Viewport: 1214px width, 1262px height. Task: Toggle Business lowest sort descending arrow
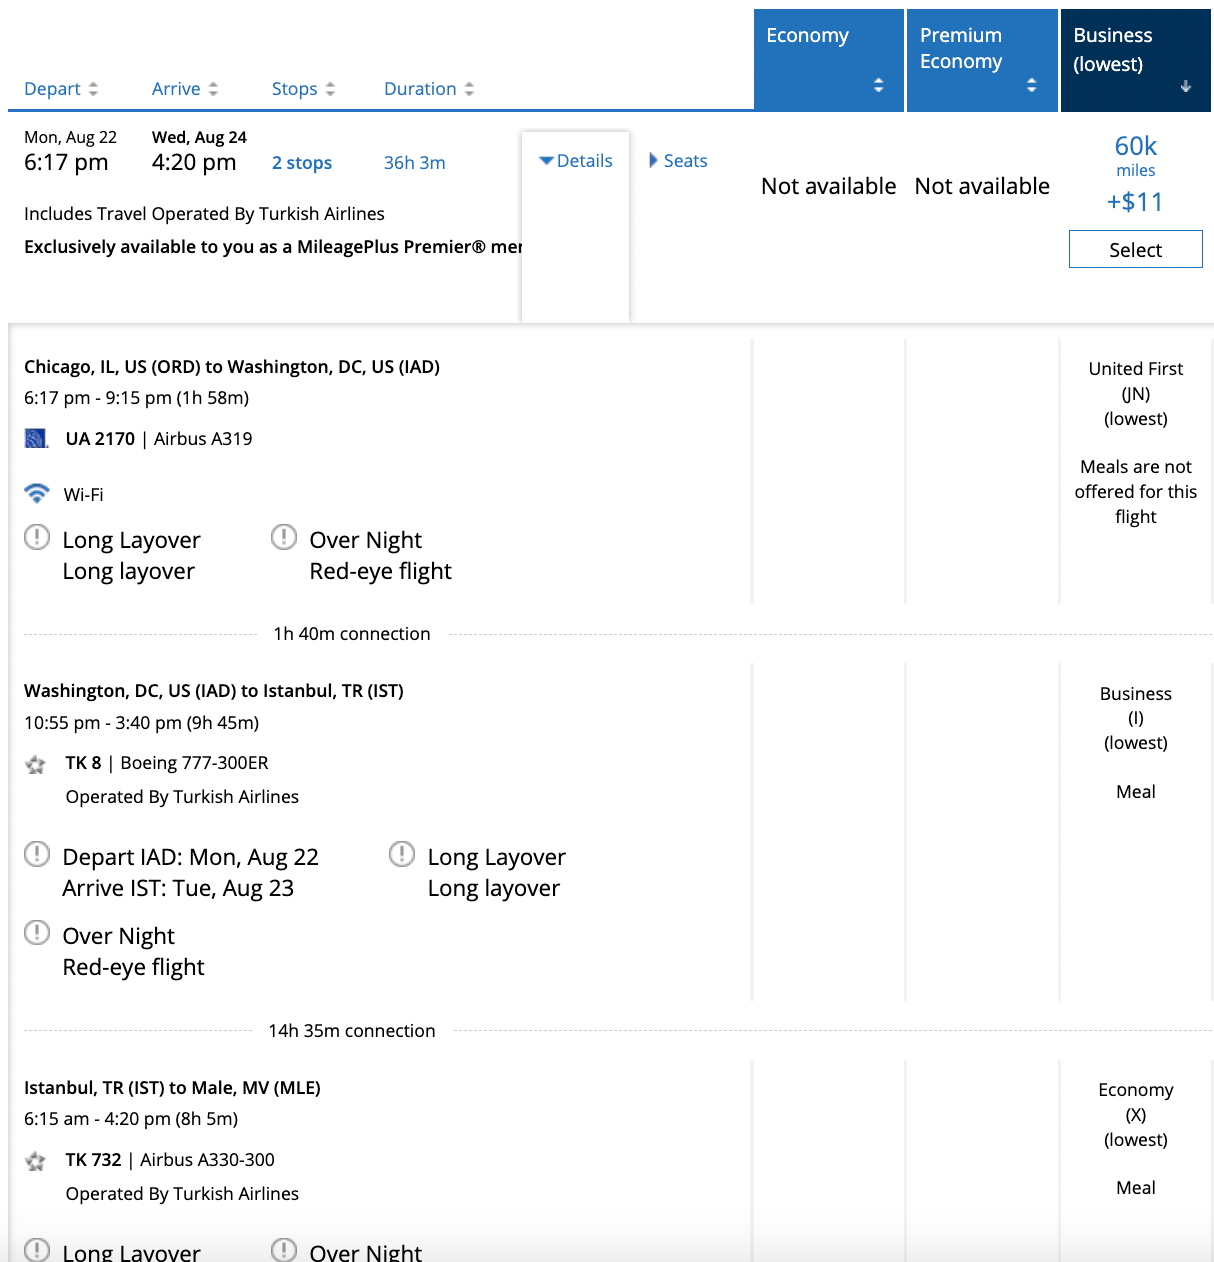[1185, 87]
